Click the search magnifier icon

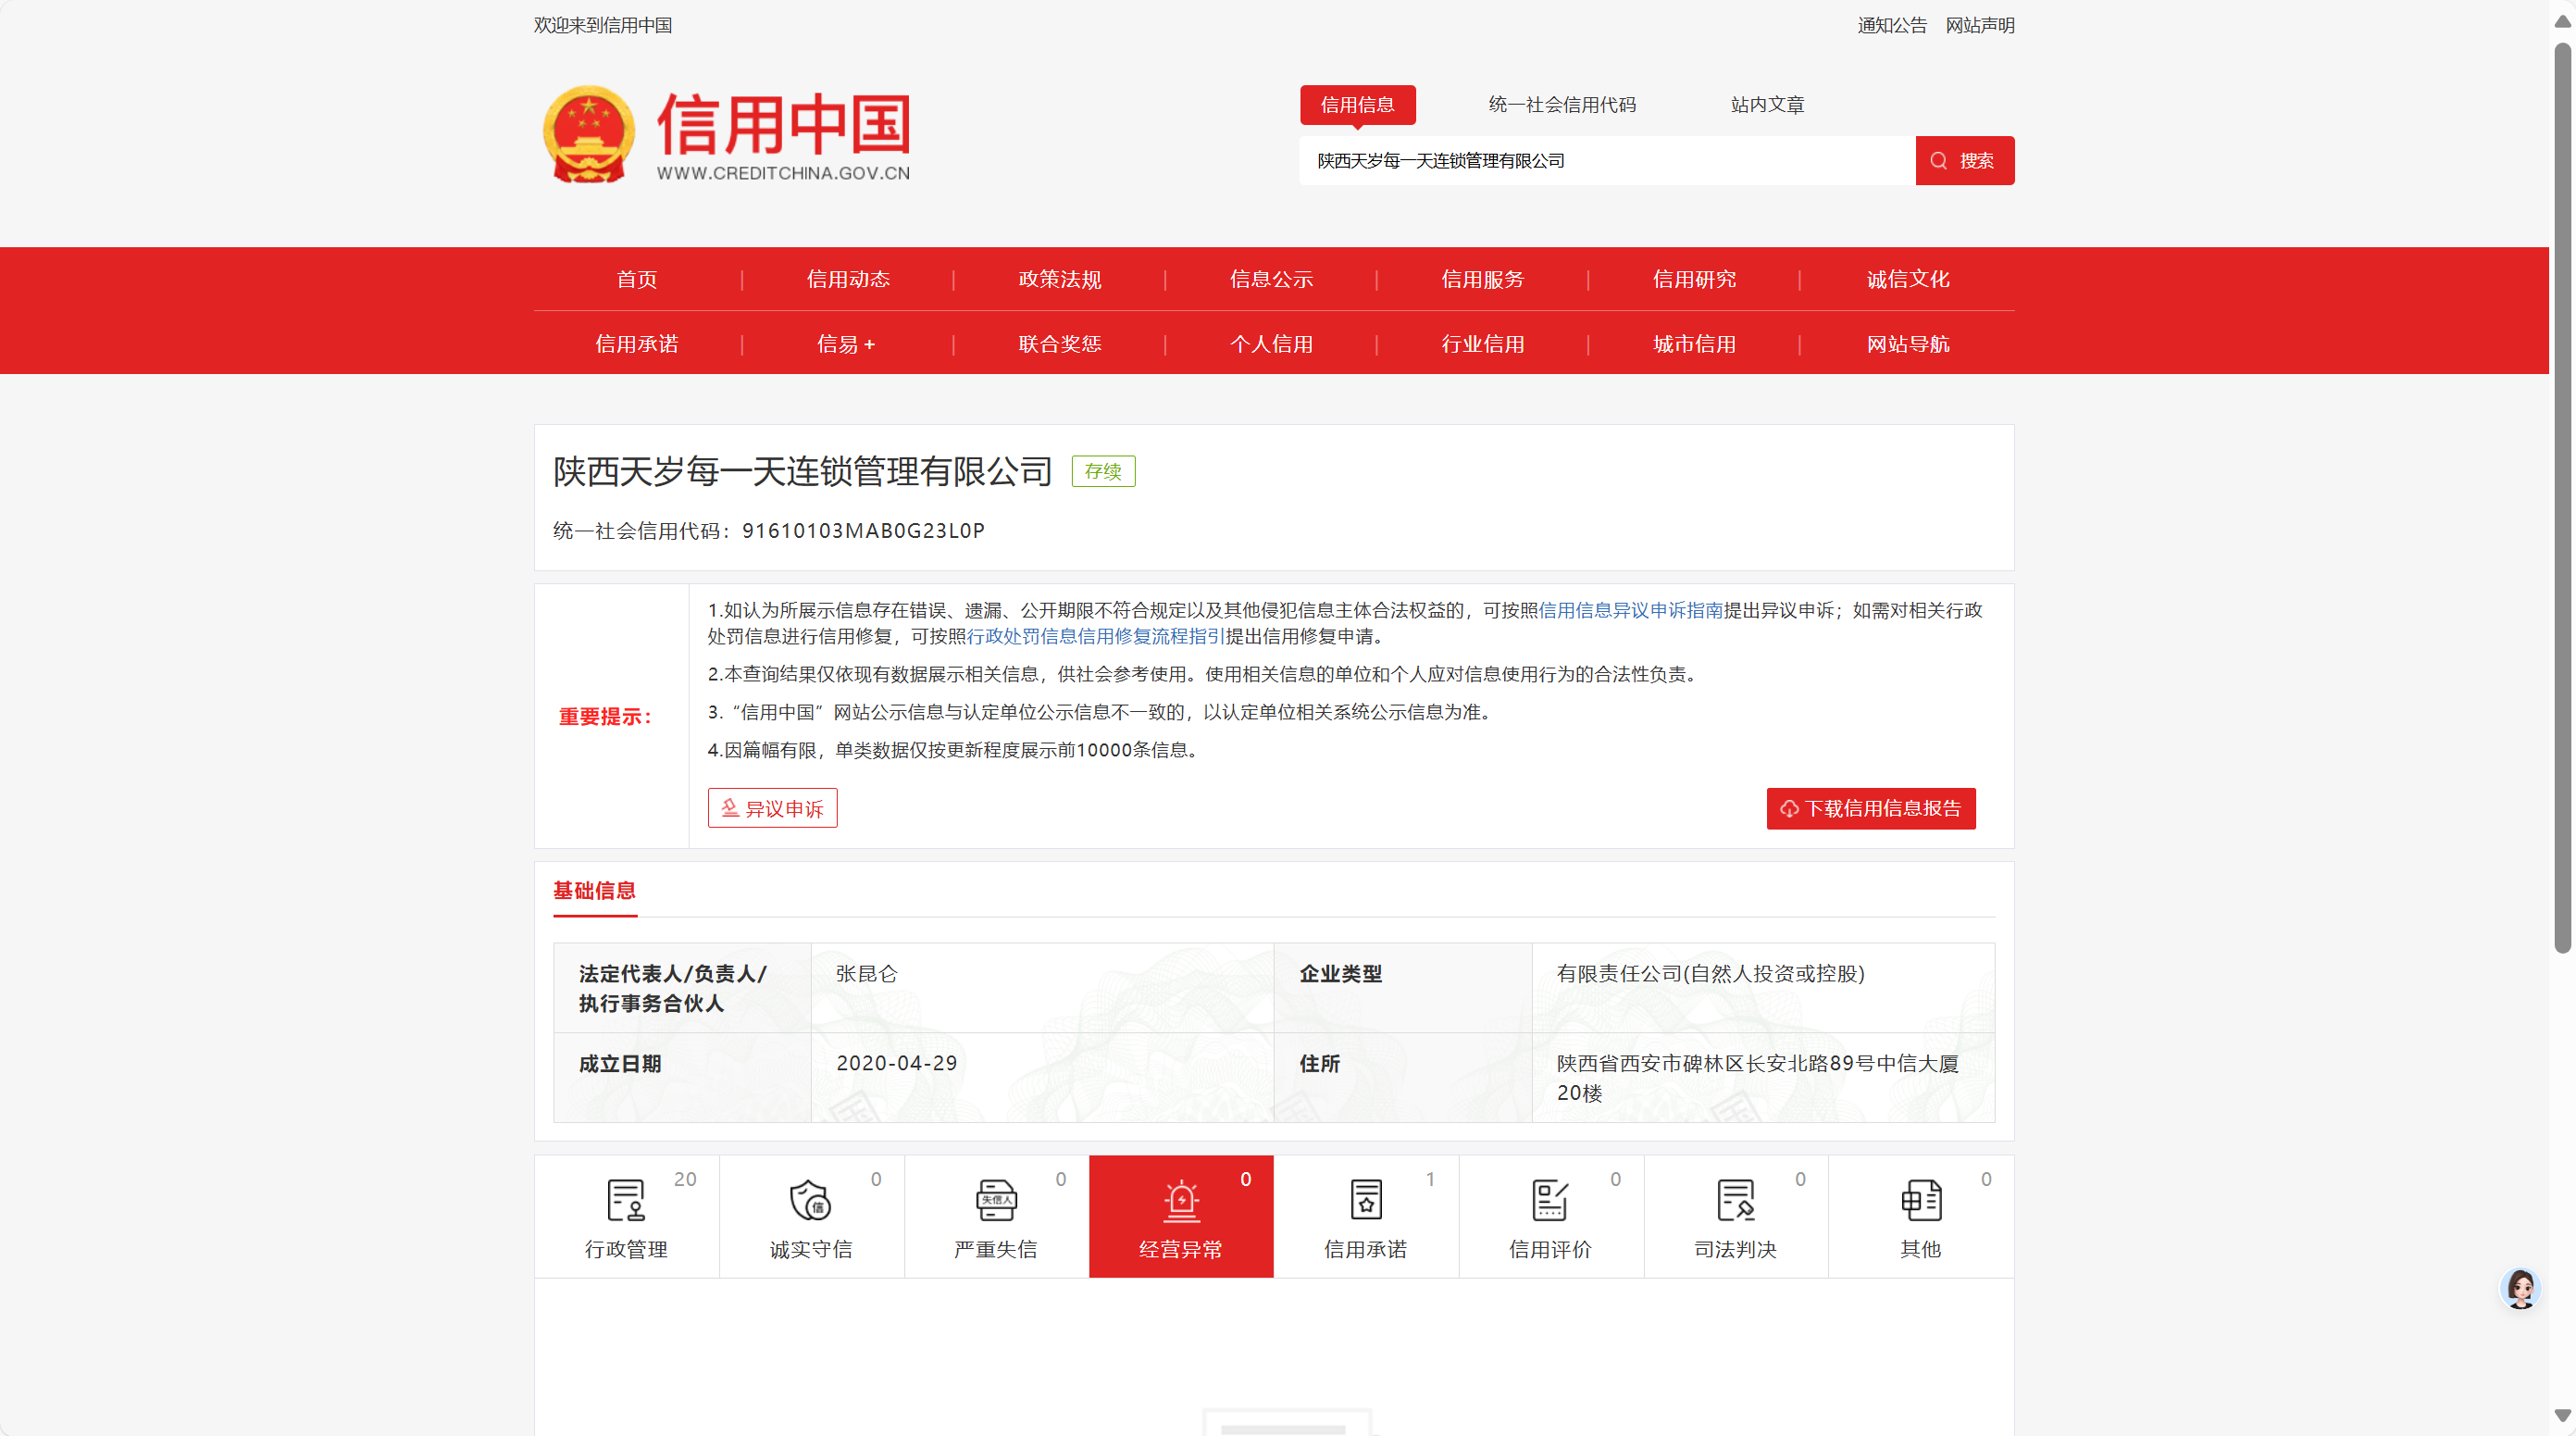tap(1938, 161)
